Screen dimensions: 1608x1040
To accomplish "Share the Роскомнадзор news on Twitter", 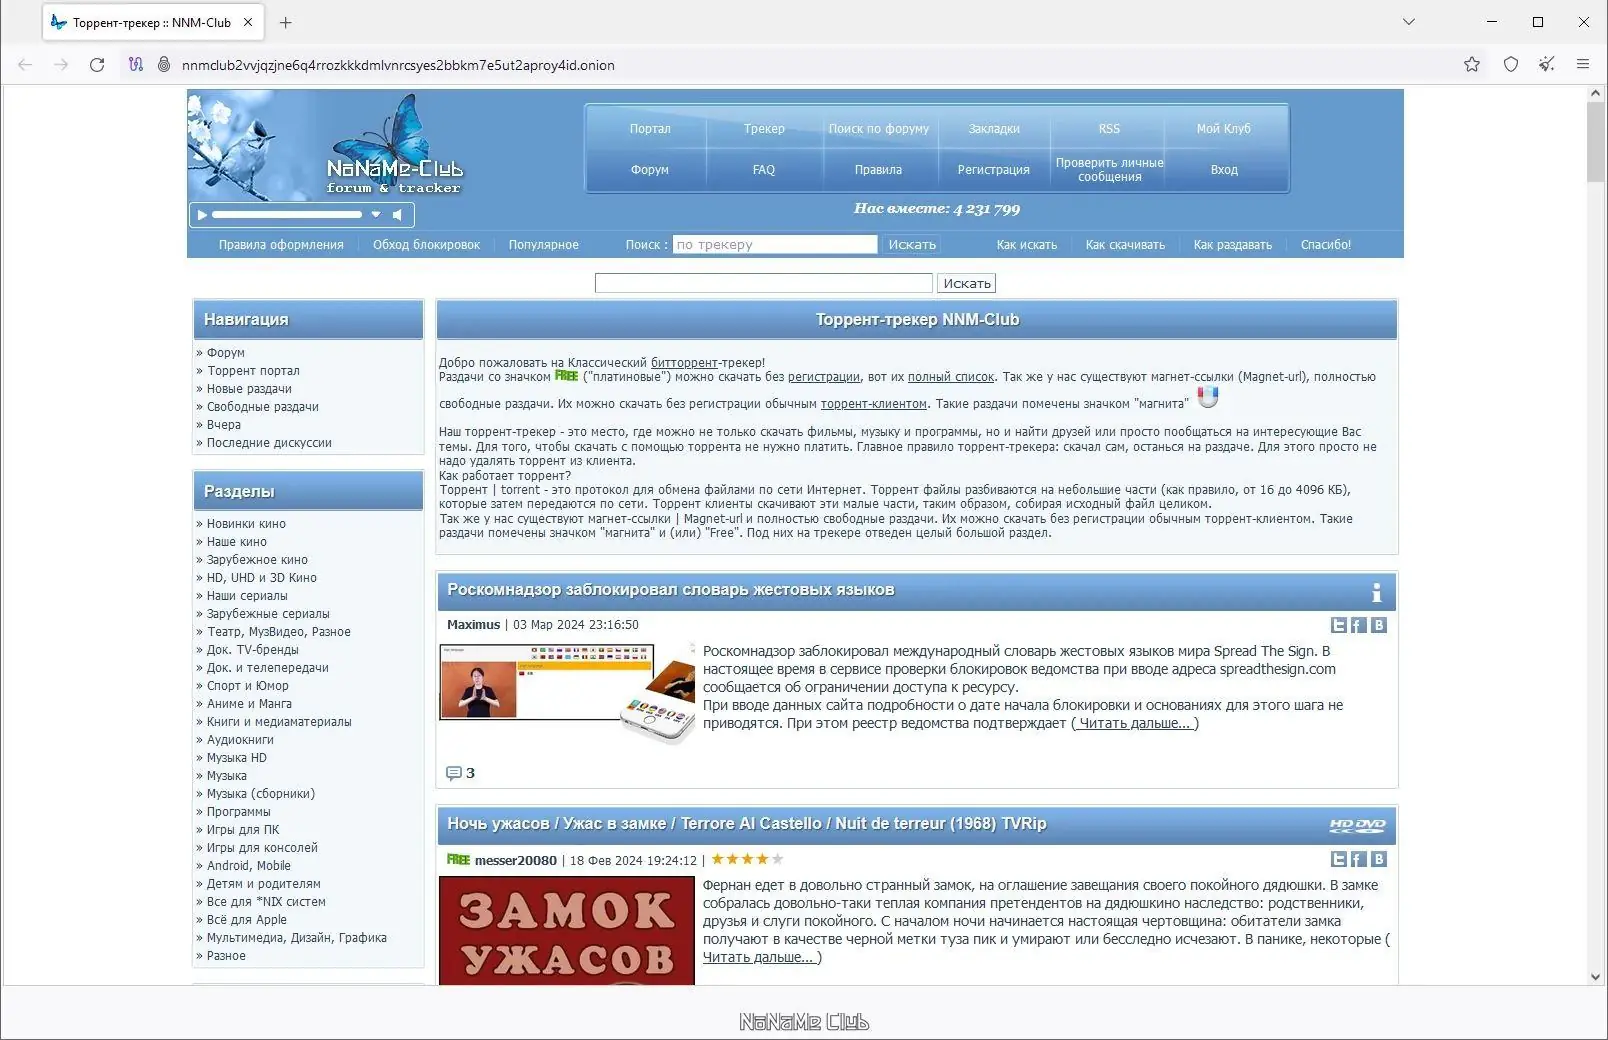I will pos(1339,625).
